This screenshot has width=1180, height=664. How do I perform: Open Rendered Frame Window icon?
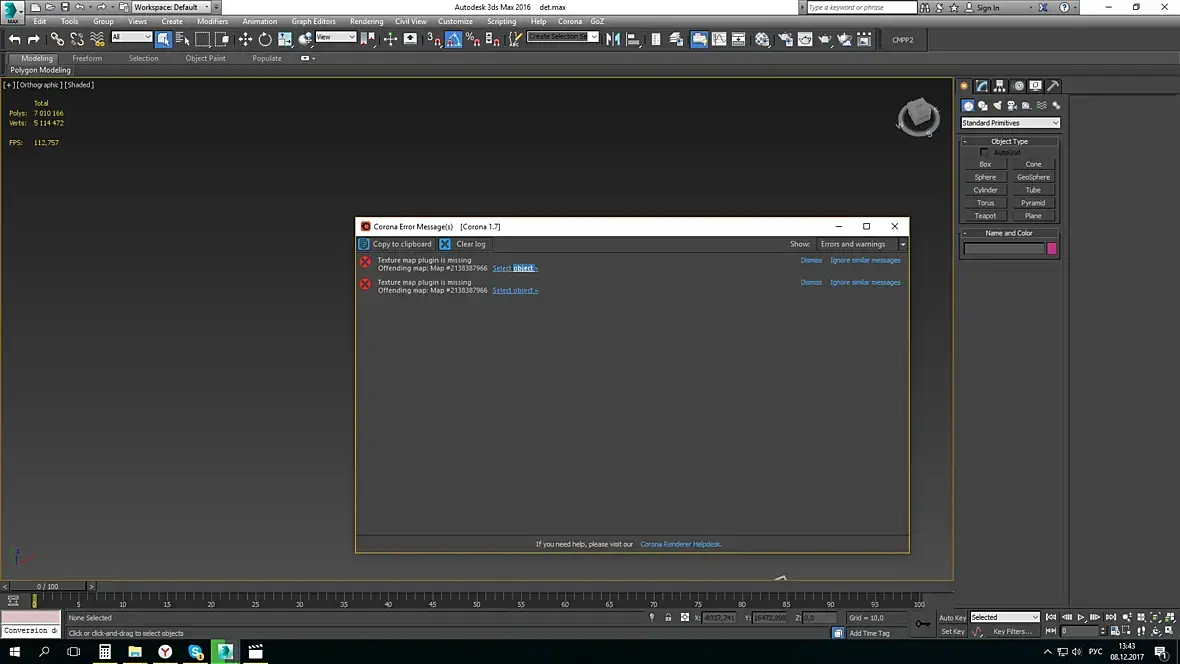[x=805, y=39]
